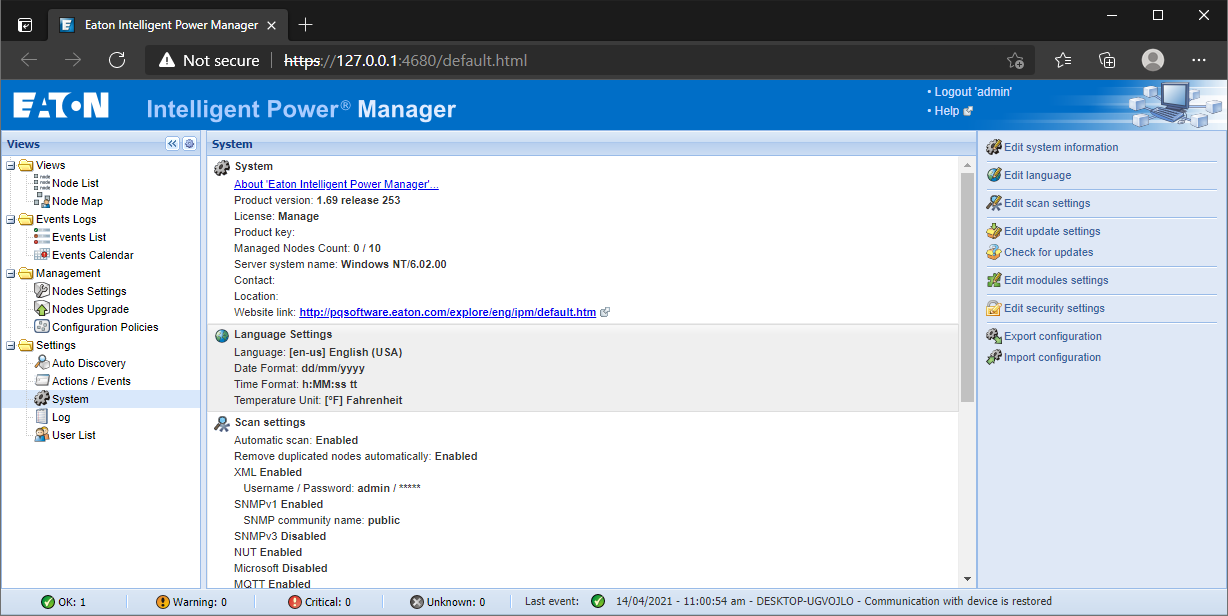Click the Import configuration icon
Screen dimensions: 1228x616
[x=994, y=357]
